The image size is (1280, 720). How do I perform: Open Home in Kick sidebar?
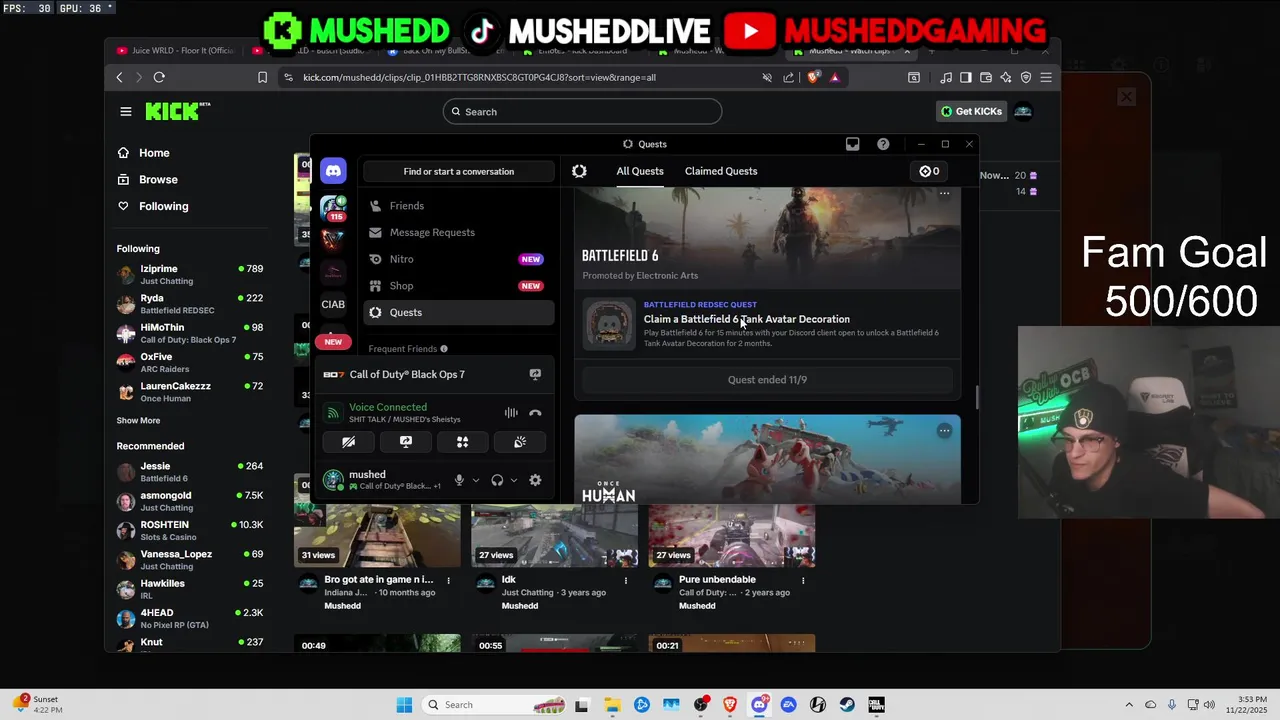(x=154, y=153)
